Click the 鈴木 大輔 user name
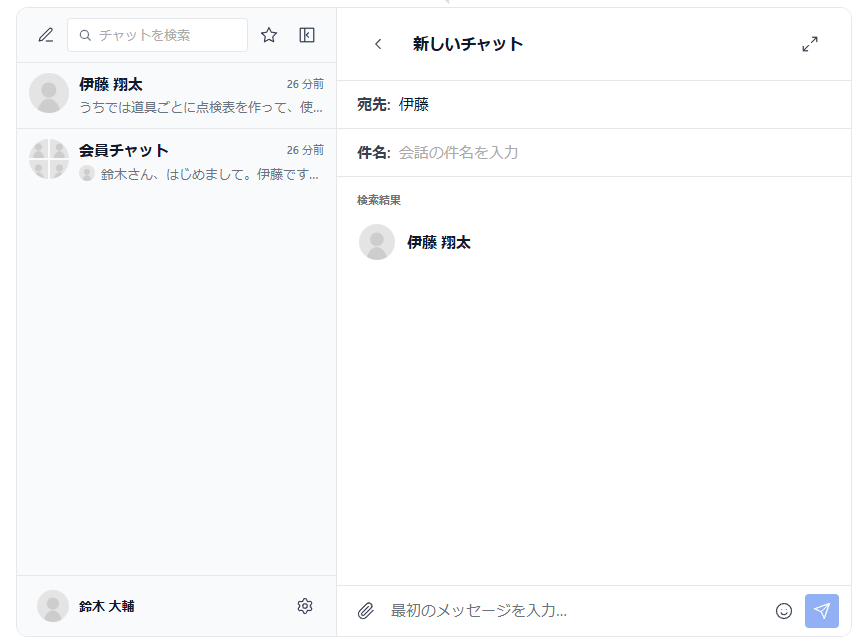The width and height of the screenshot is (868, 642). click(107, 607)
